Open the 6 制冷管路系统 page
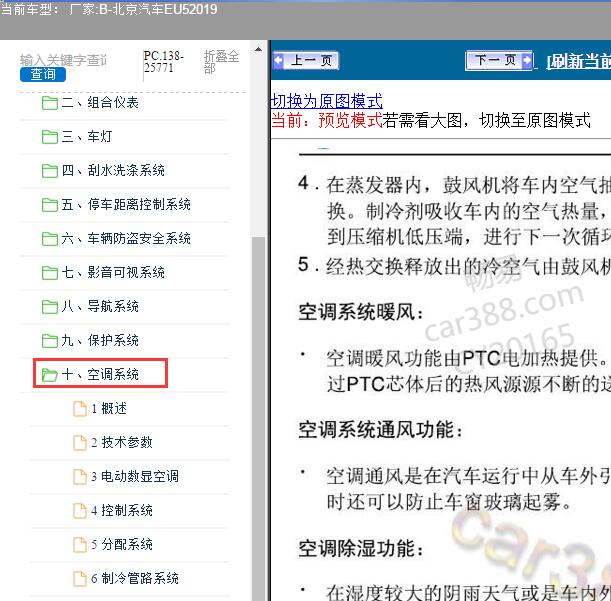Viewport: 611px width, 601px height. [135, 578]
